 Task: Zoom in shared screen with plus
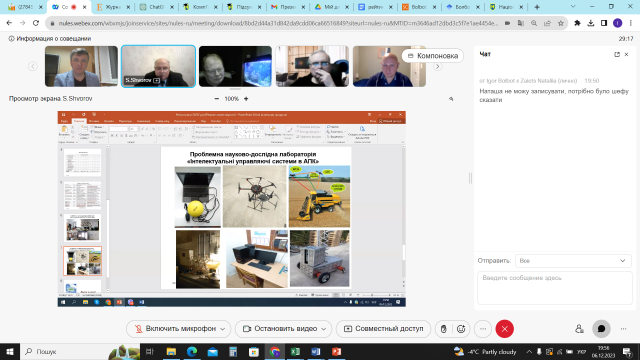tap(246, 99)
